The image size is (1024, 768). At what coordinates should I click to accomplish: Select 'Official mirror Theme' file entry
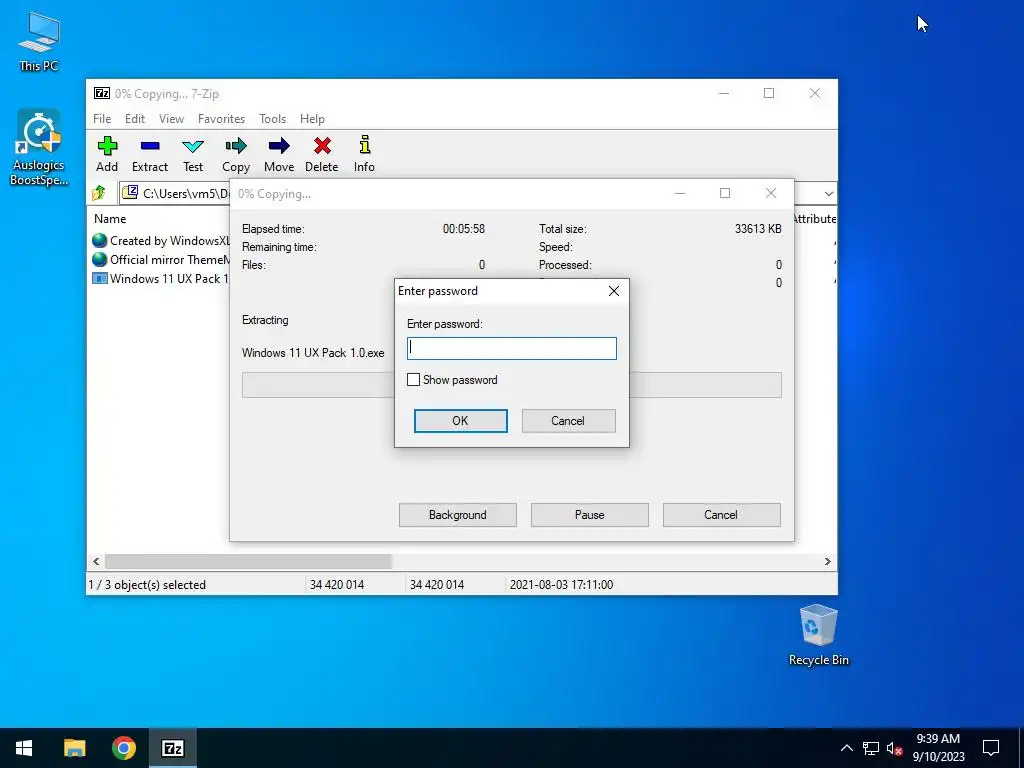click(161, 259)
